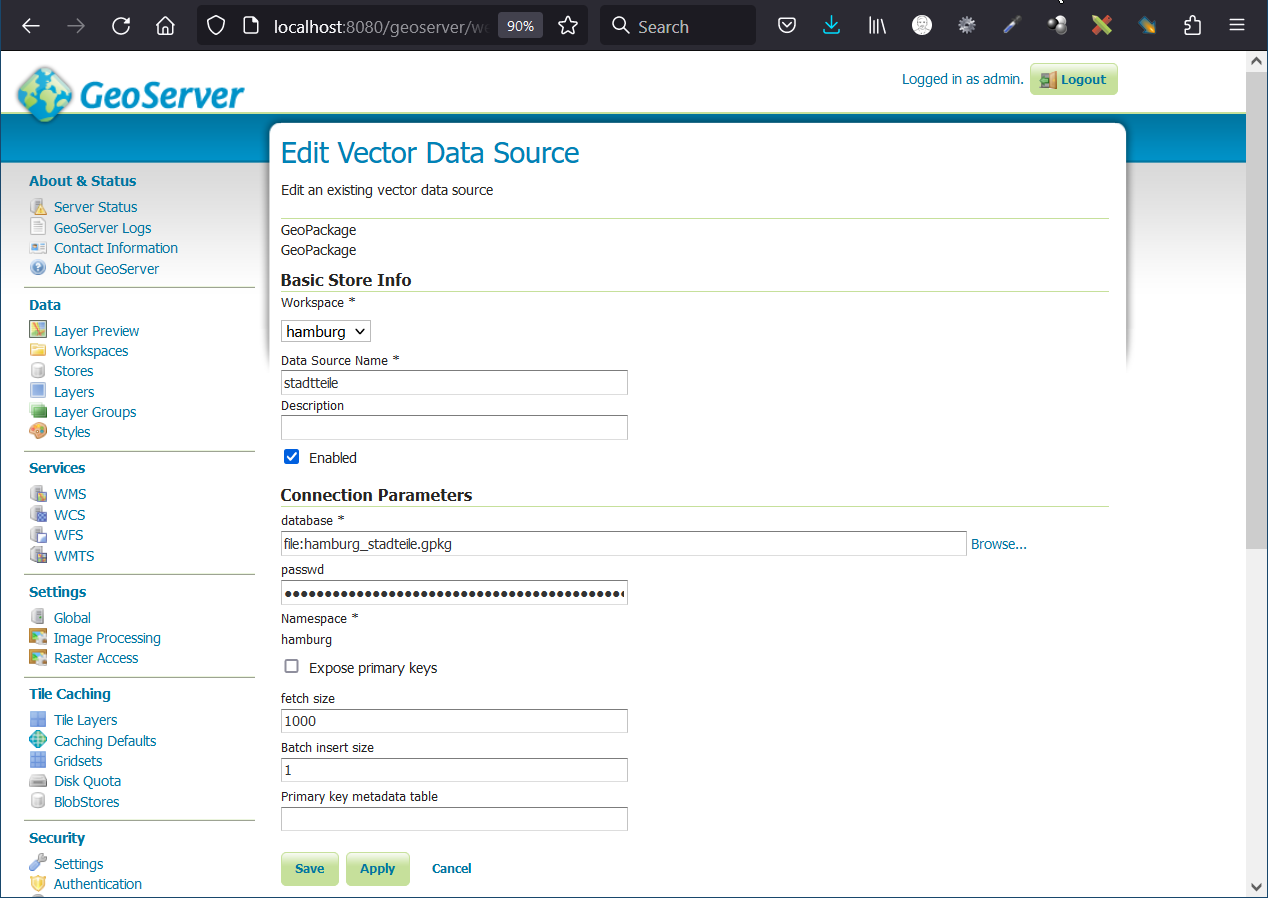Click the browser Search box
The image size is (1268, 898).
(x=678, y=26)
